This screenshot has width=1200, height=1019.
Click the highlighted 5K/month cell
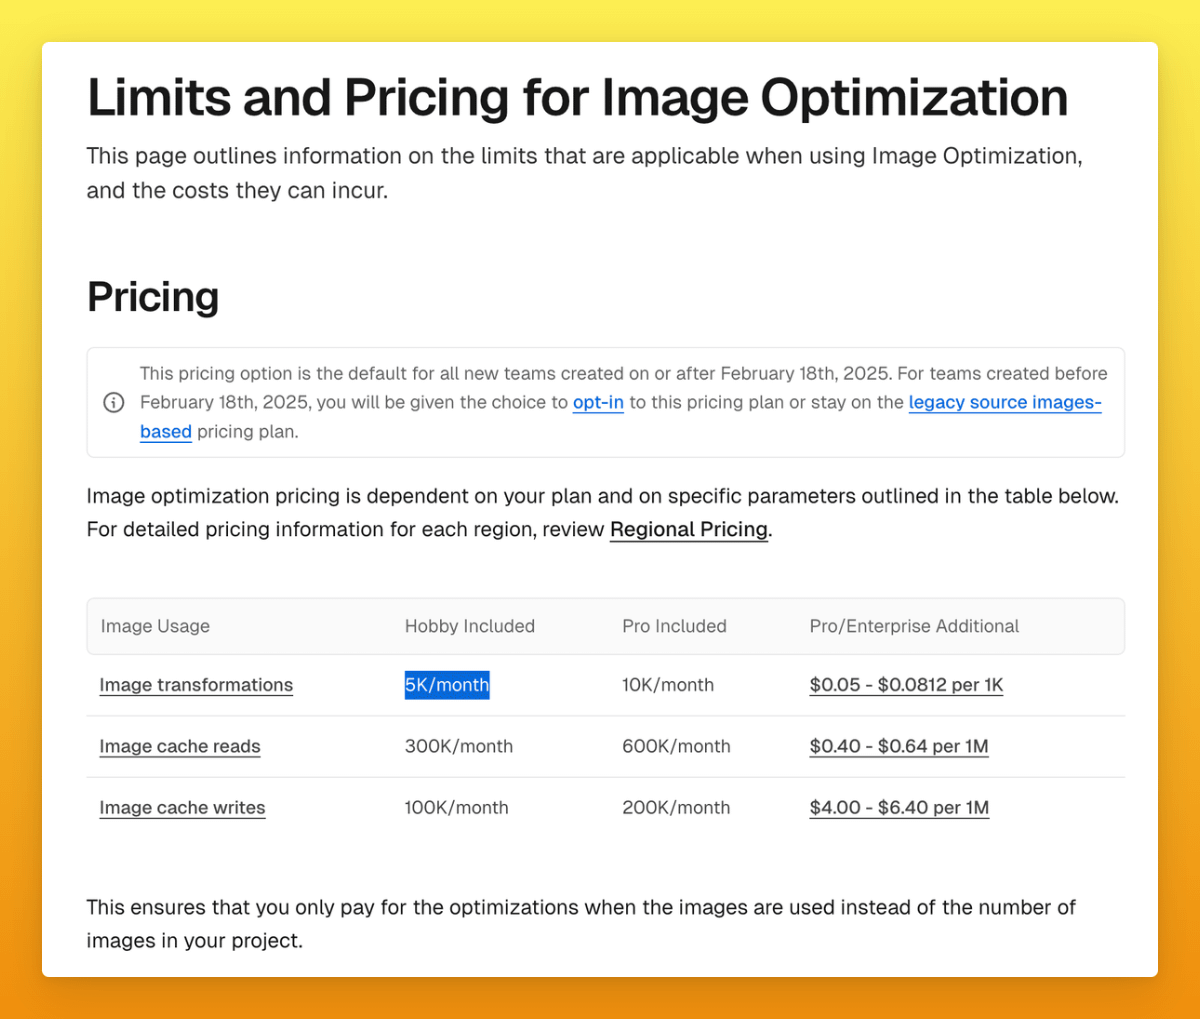tap(447, 685)
